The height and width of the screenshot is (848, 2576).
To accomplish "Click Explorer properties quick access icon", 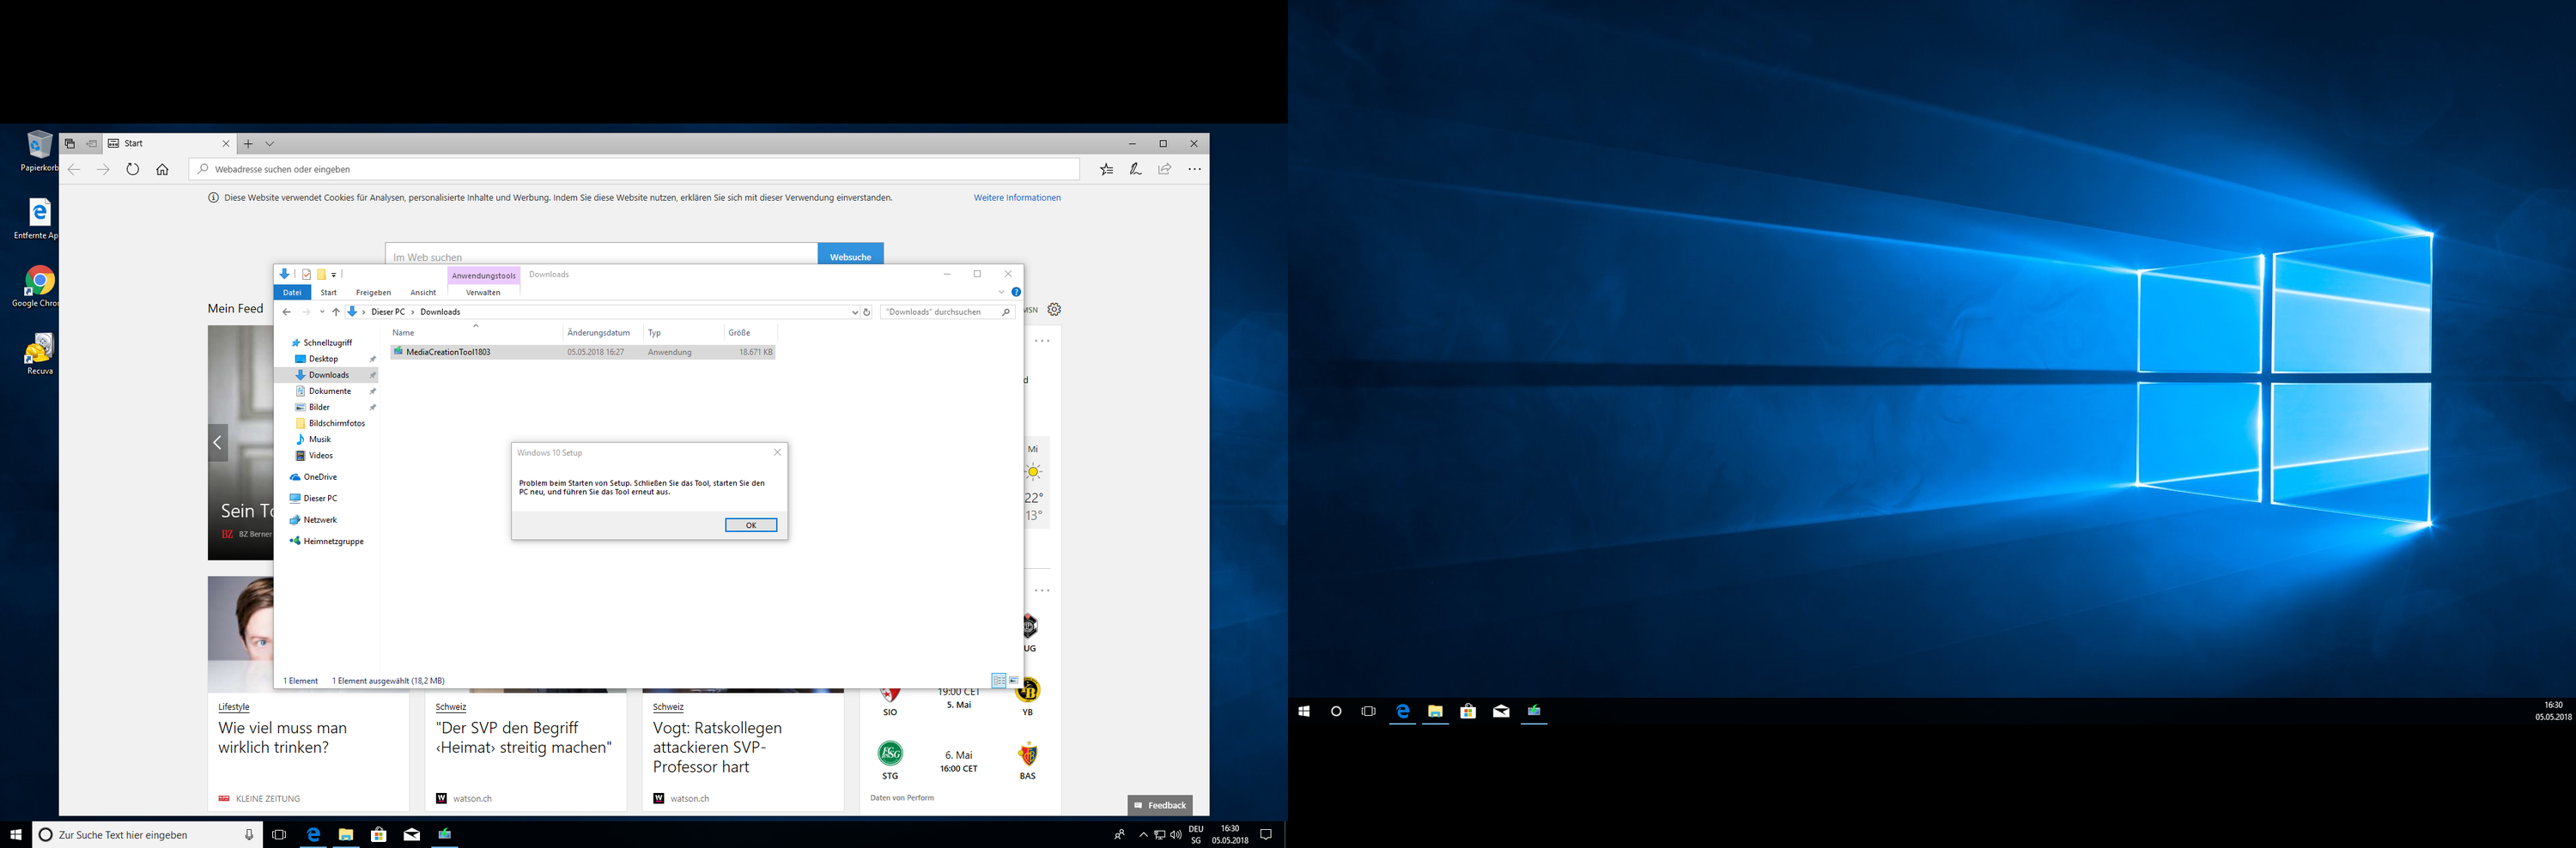I will 307,274.
